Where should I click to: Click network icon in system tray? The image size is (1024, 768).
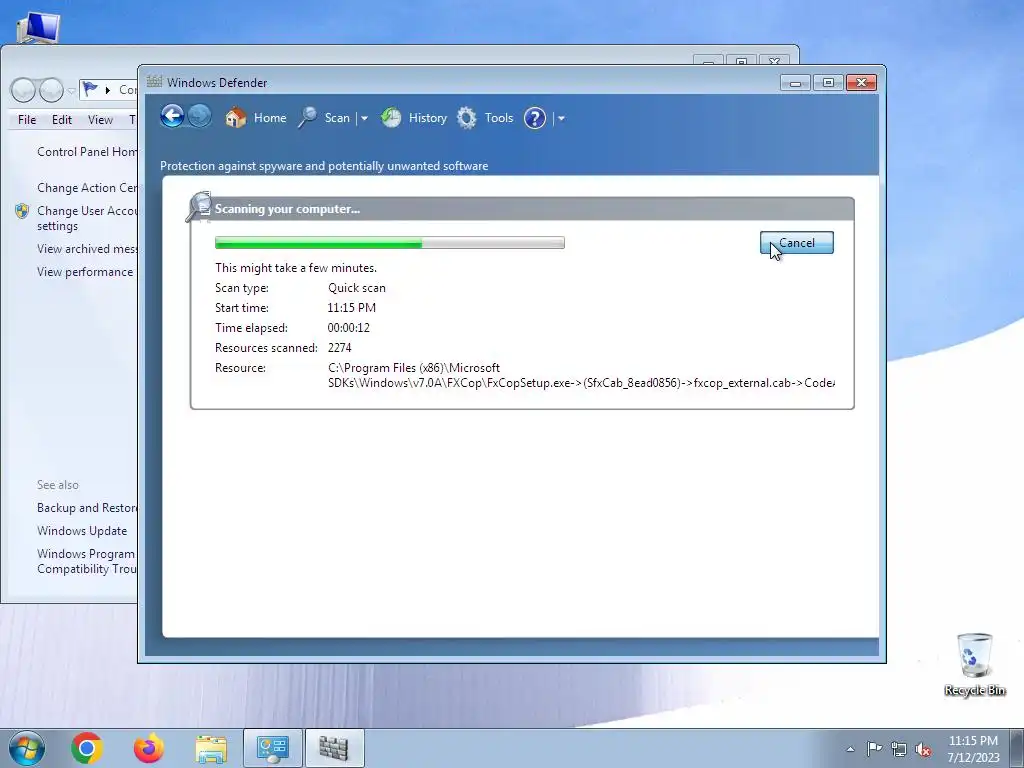(899, 749)
